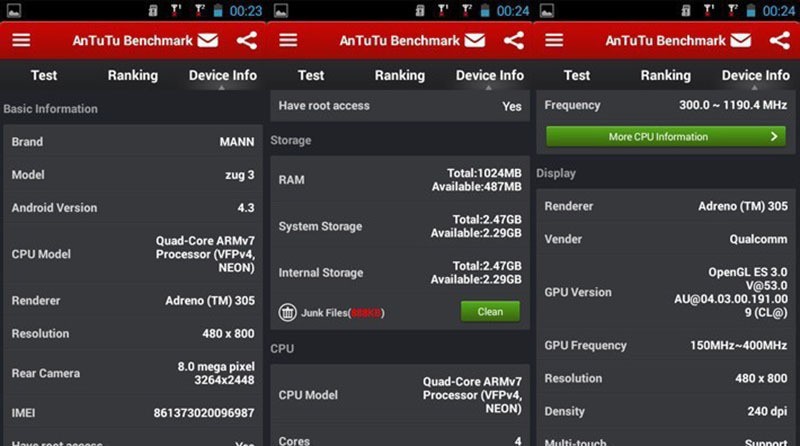Open the hamburger menu on the Storage screen
The image size is (800, 446).
point(288,41)
